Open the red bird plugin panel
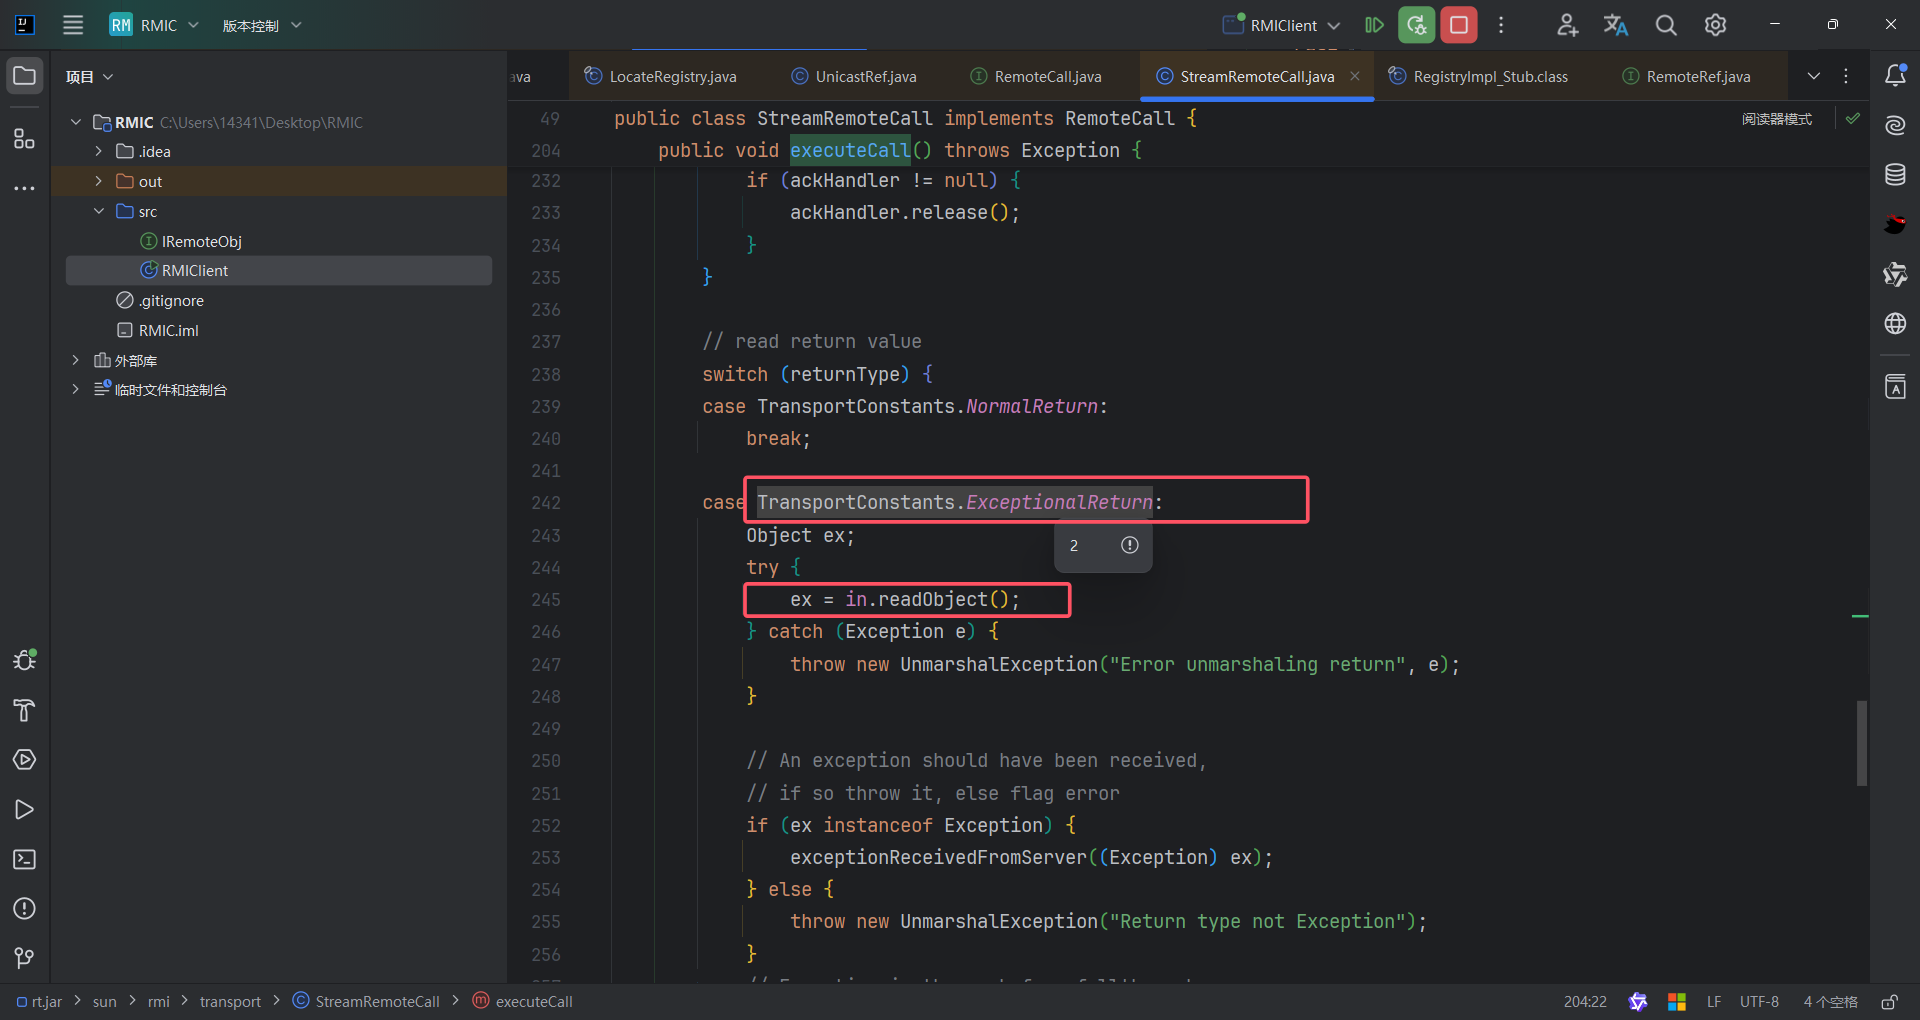Image resolution: width=1920 pixels, height=1020 pixels. coord(1895,224)
